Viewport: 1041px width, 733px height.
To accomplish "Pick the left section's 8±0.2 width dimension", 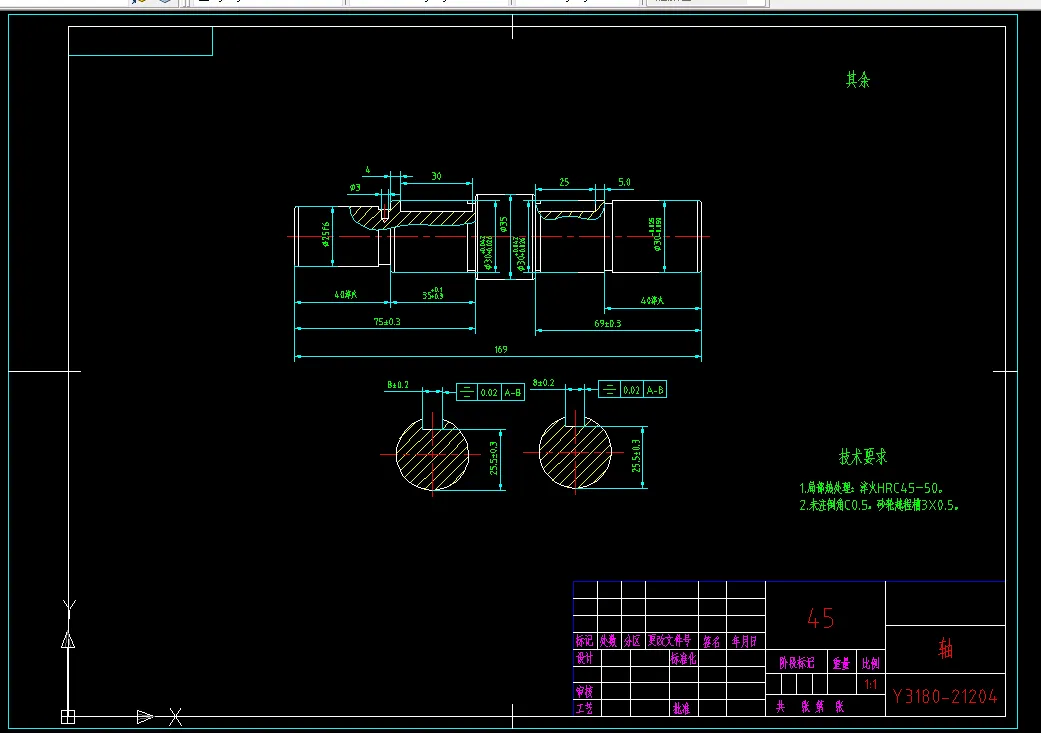I will [398, 384].
